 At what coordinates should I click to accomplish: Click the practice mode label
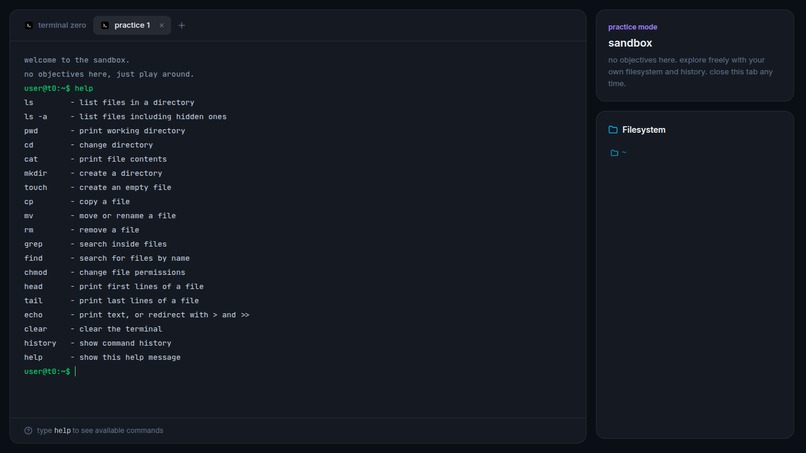coord(632,27)
